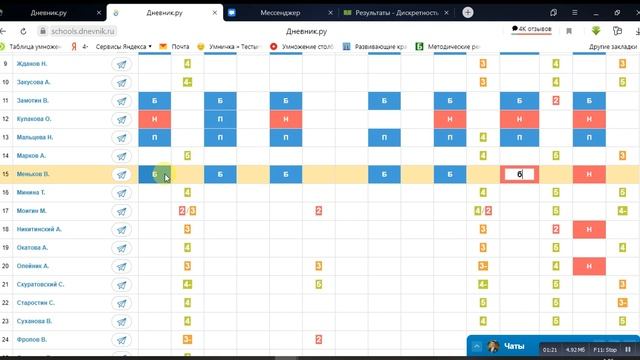Click paper-plane icon in row 19
The image size is (640, 360).
tap(122, 248)
